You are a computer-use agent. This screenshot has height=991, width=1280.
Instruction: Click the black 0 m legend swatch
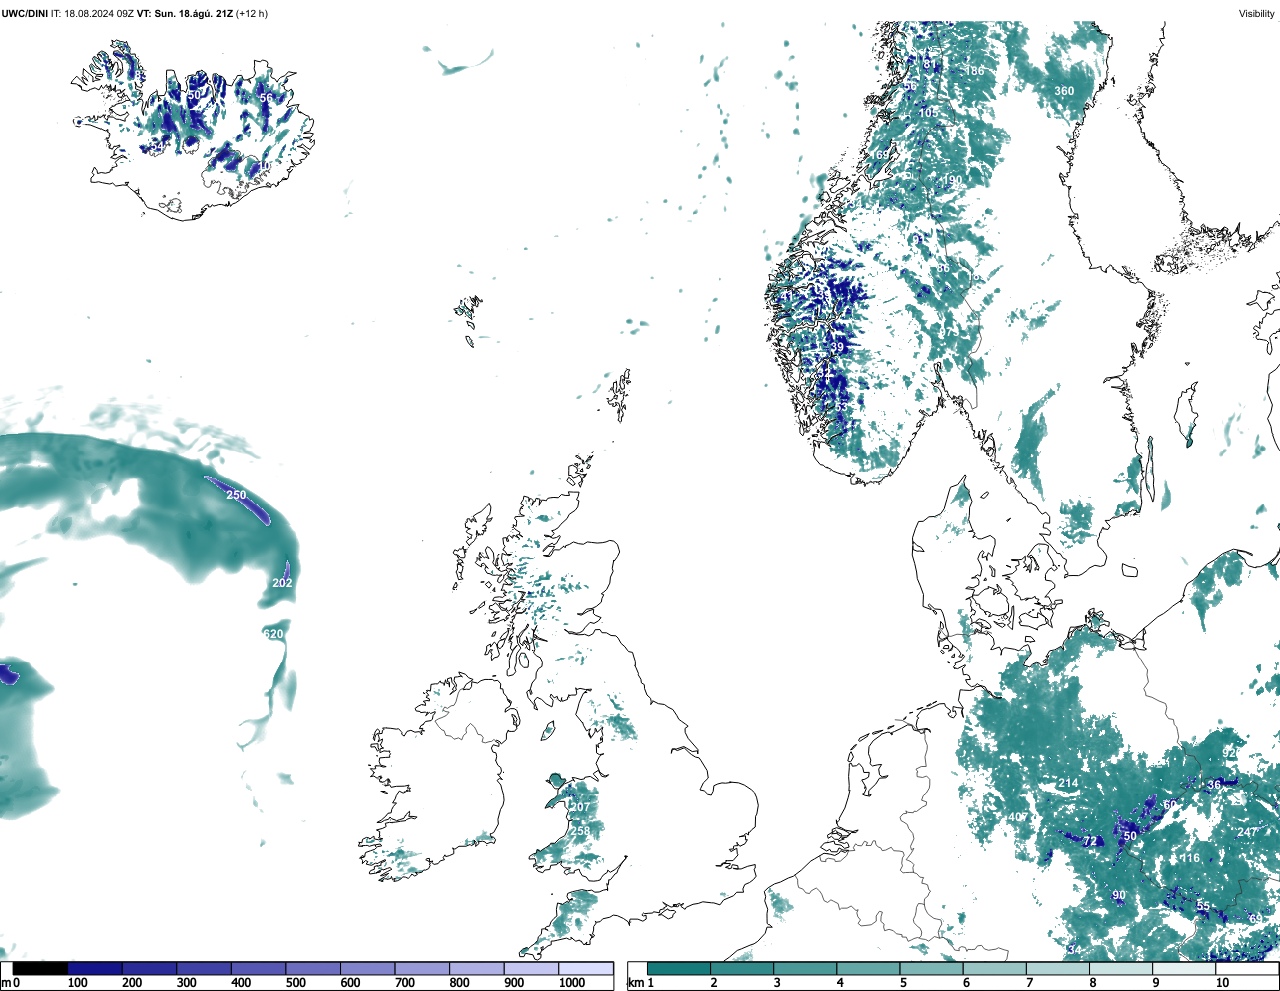41,968
